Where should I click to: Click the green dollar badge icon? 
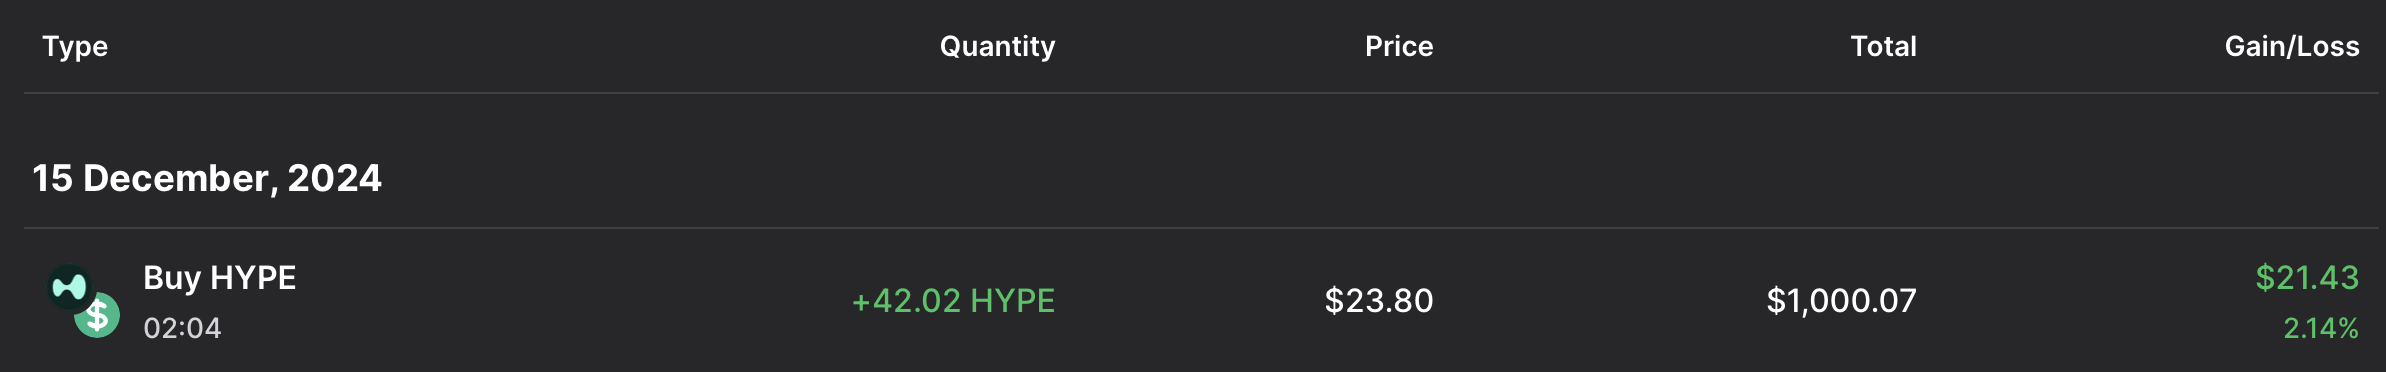click(97, 315)
